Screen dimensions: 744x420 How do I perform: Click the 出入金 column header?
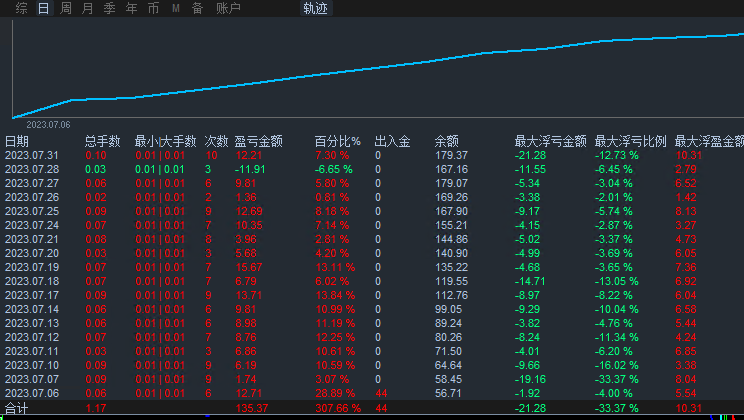(x=392, y=141)
